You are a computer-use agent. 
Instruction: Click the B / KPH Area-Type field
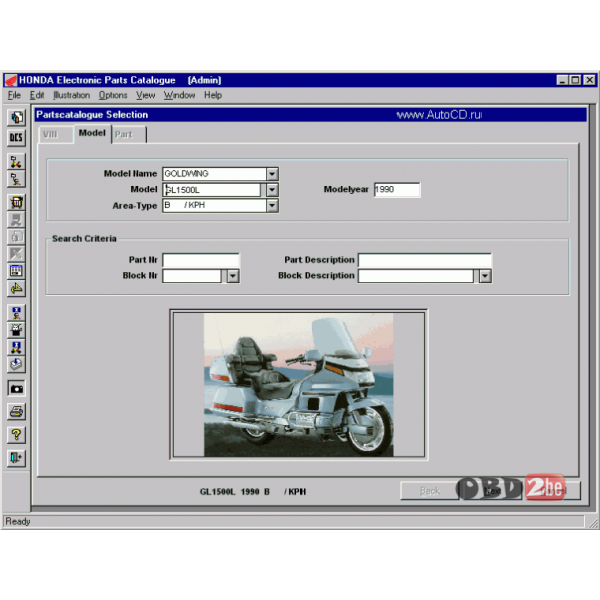click(214, 205)
